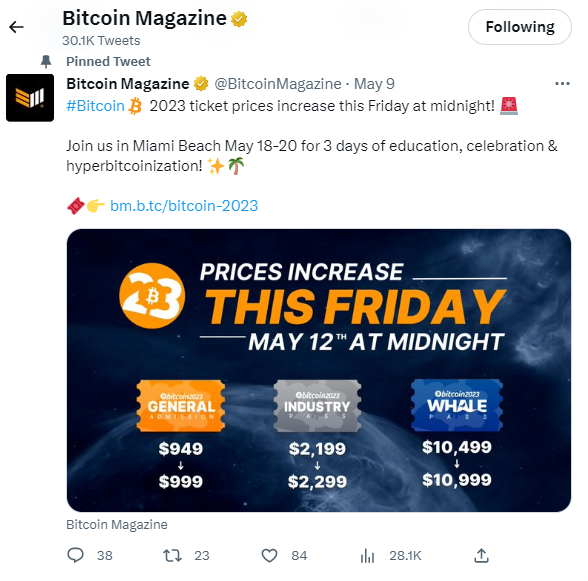Click the pinned tweet pin icon
588x581 pixels.
46,62
